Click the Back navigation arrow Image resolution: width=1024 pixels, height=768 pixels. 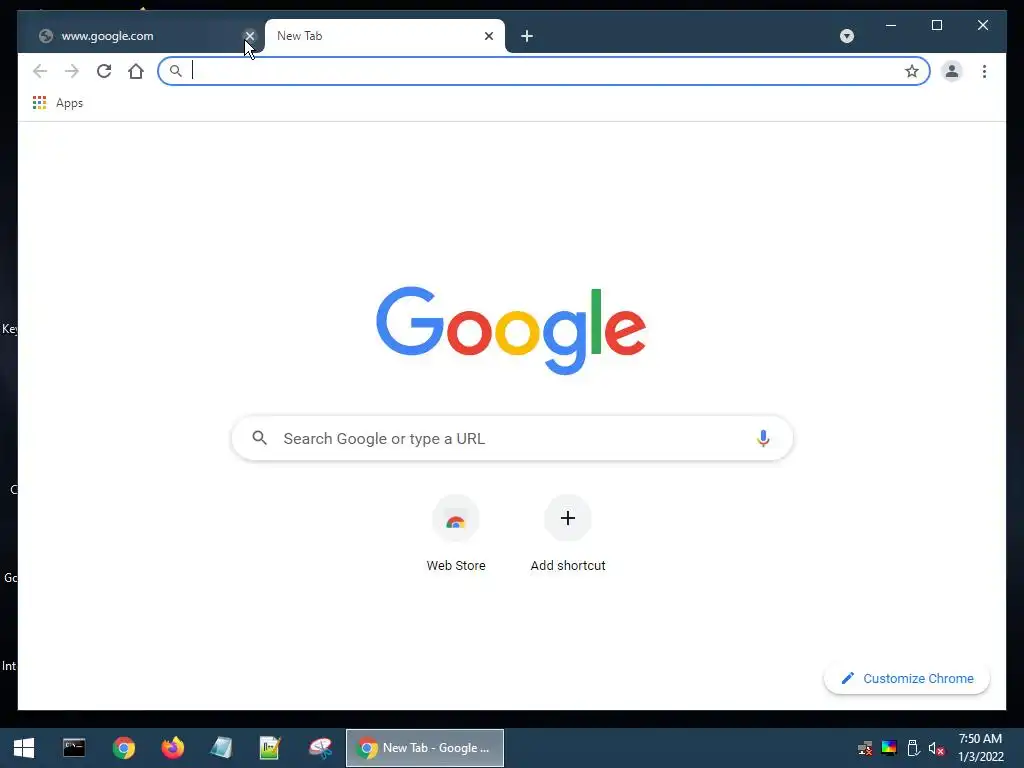coord(40,71)
